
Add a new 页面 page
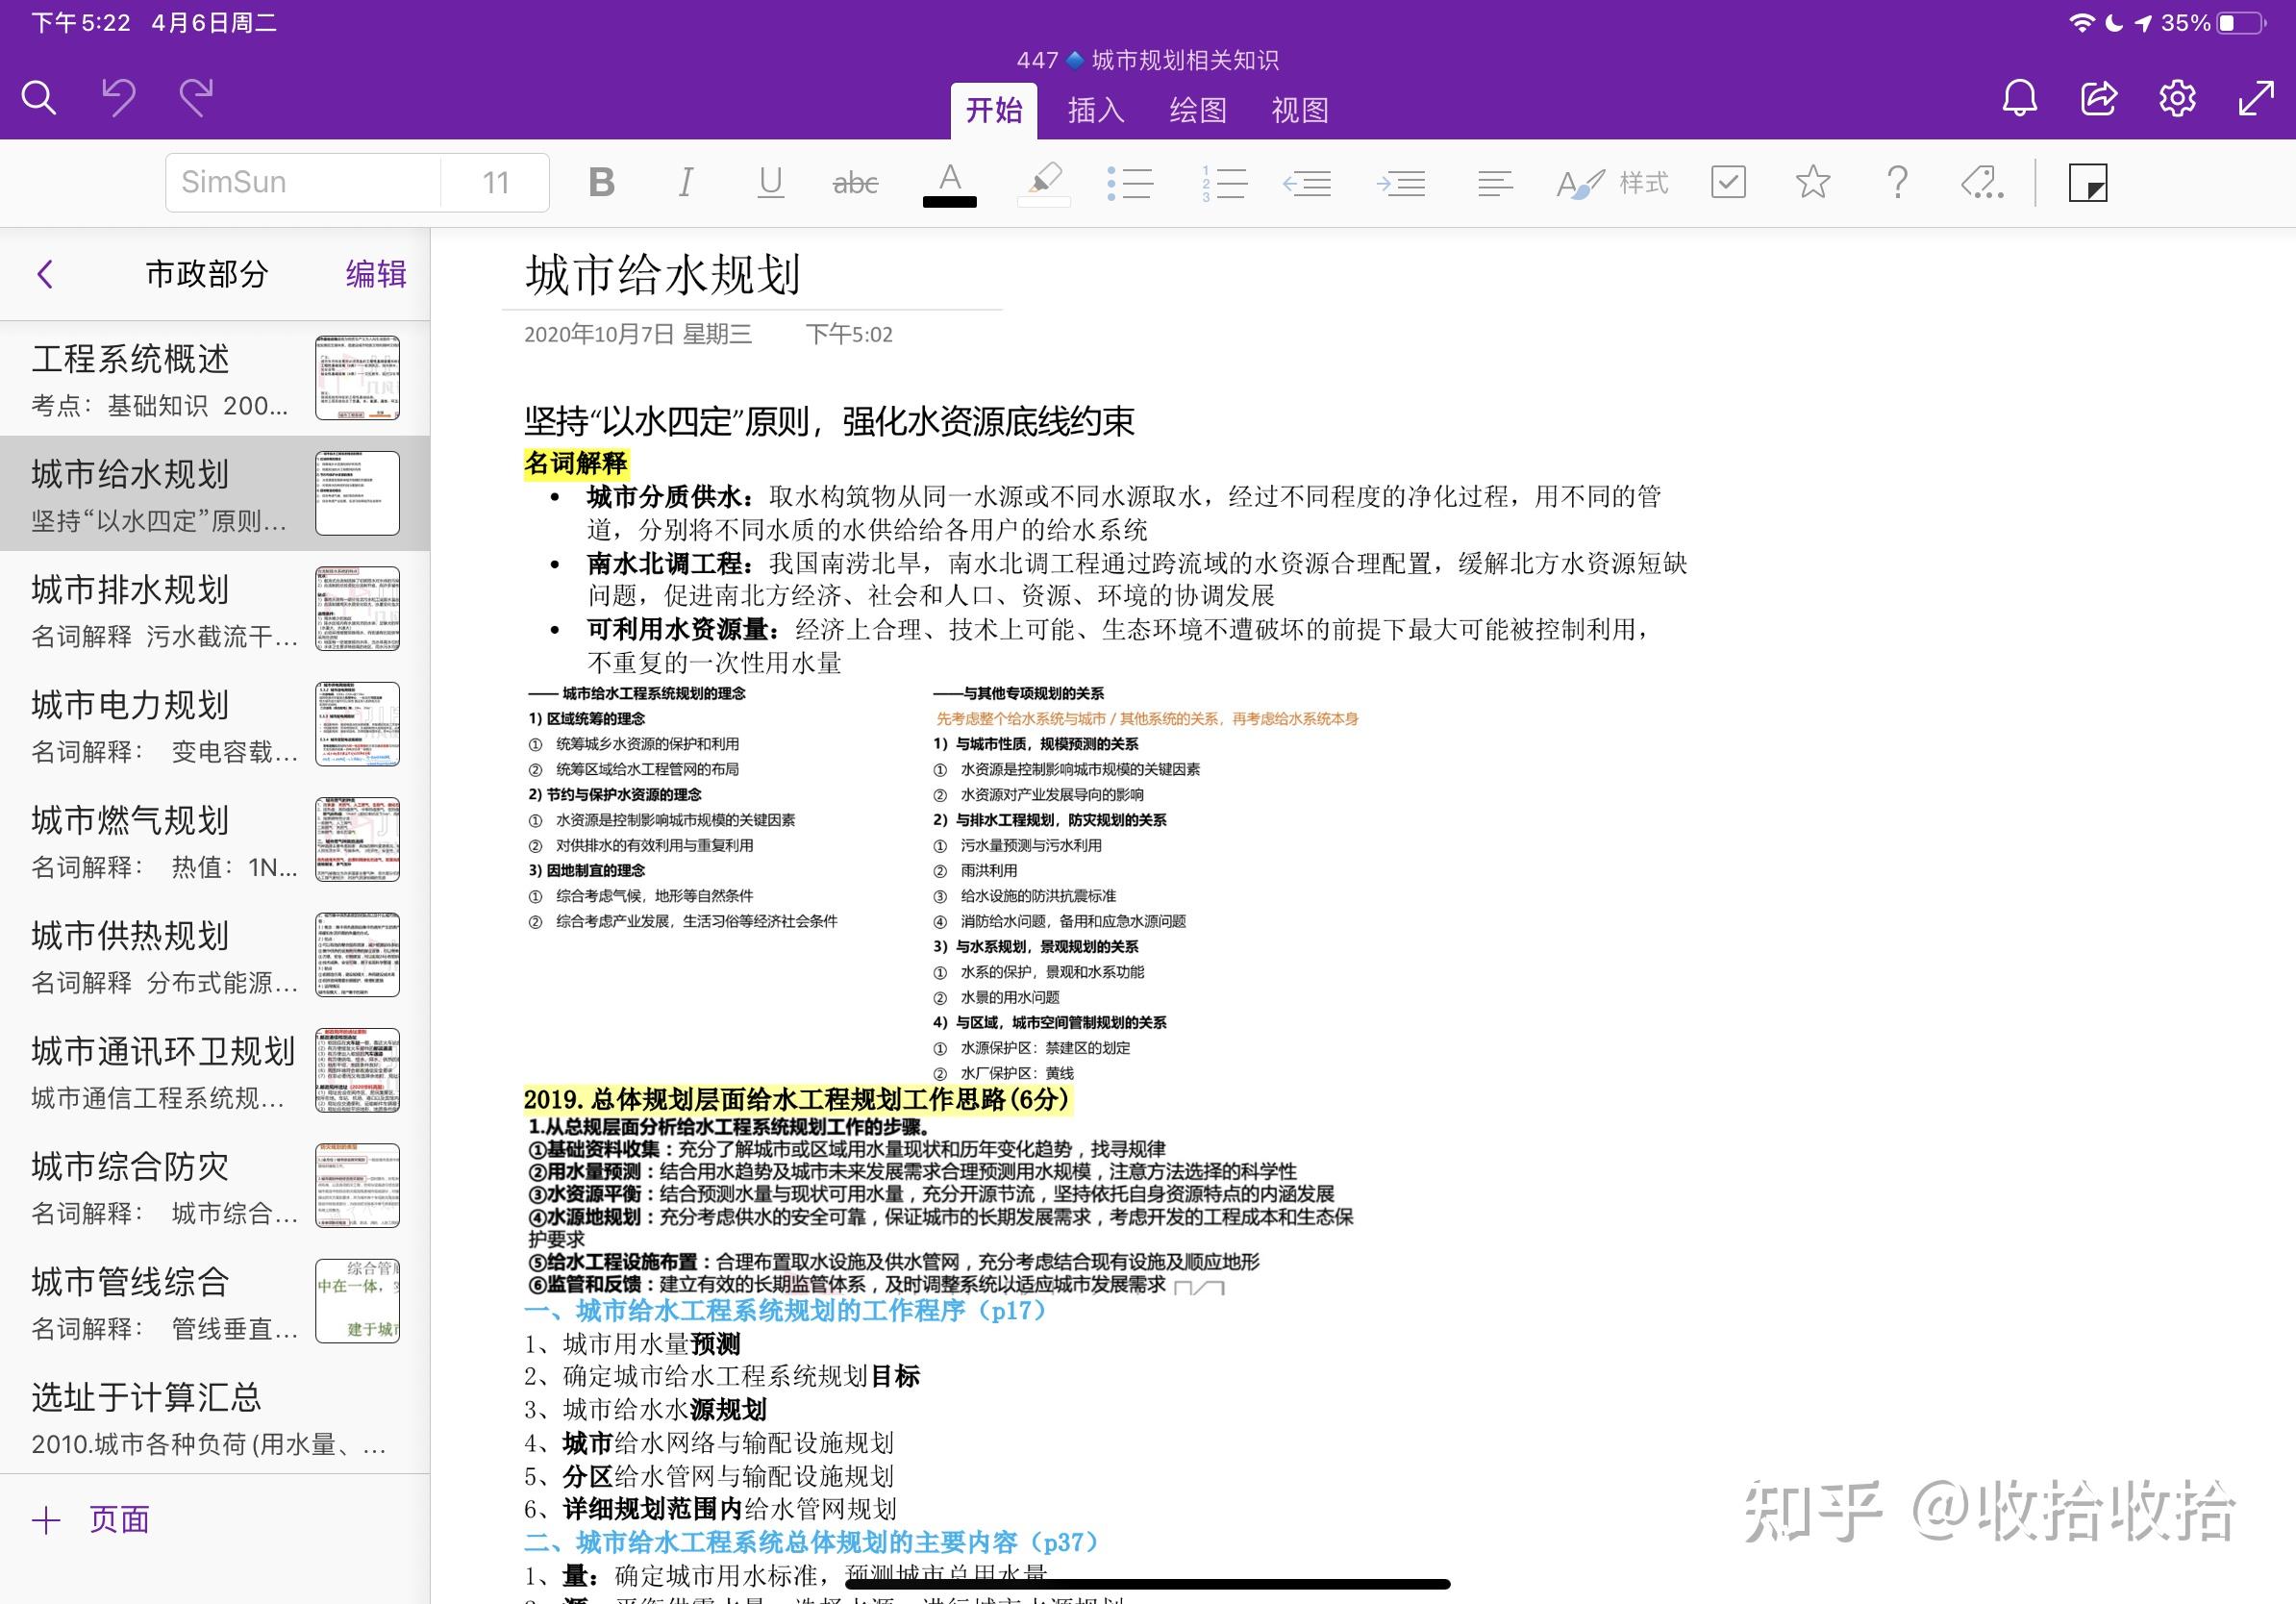[x=91, y=1520]
